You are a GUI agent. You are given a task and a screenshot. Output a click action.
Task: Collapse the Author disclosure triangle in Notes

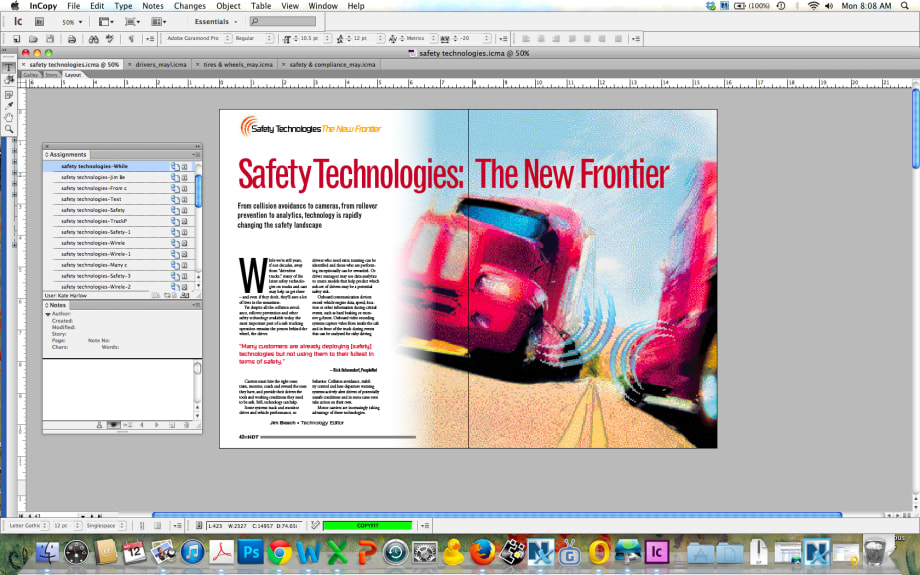[x=48, y=314]
